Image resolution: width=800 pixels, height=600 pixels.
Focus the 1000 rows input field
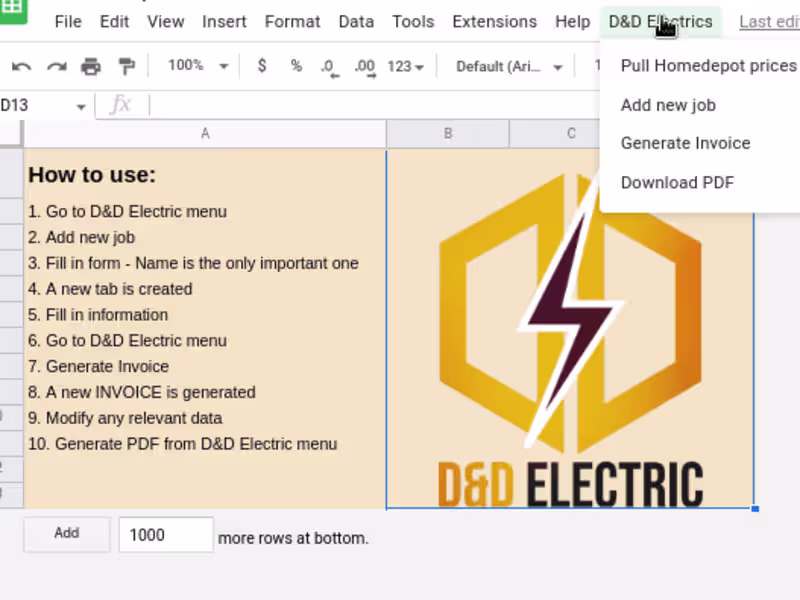click(166, 535)
